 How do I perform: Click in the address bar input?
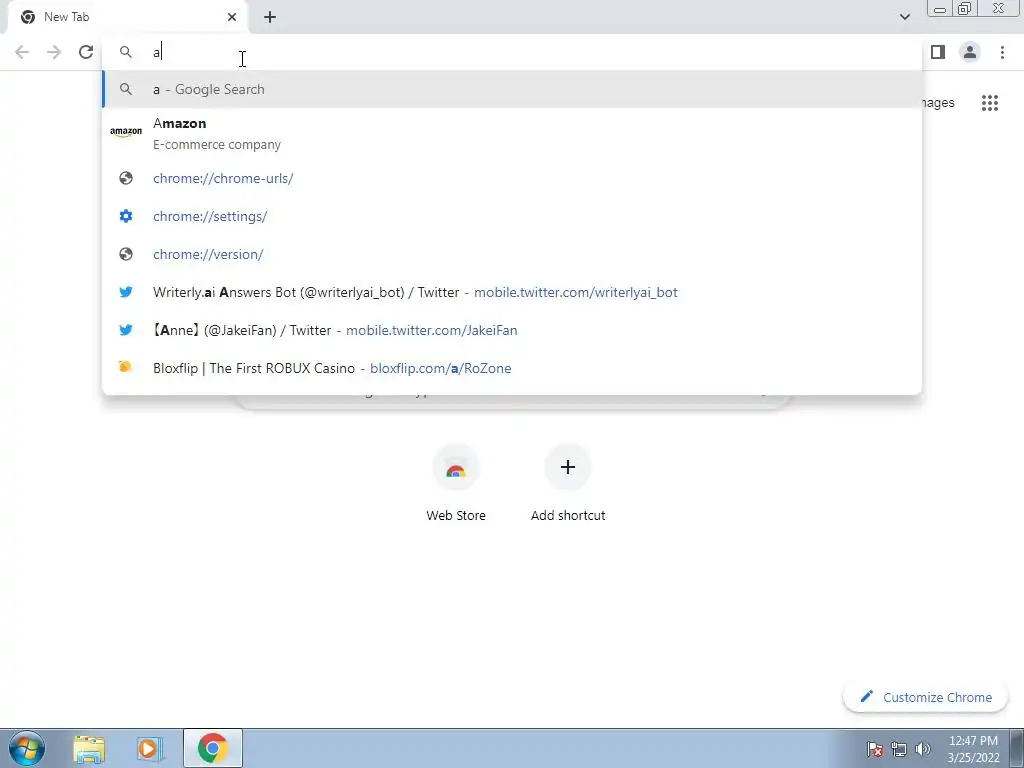512,52
